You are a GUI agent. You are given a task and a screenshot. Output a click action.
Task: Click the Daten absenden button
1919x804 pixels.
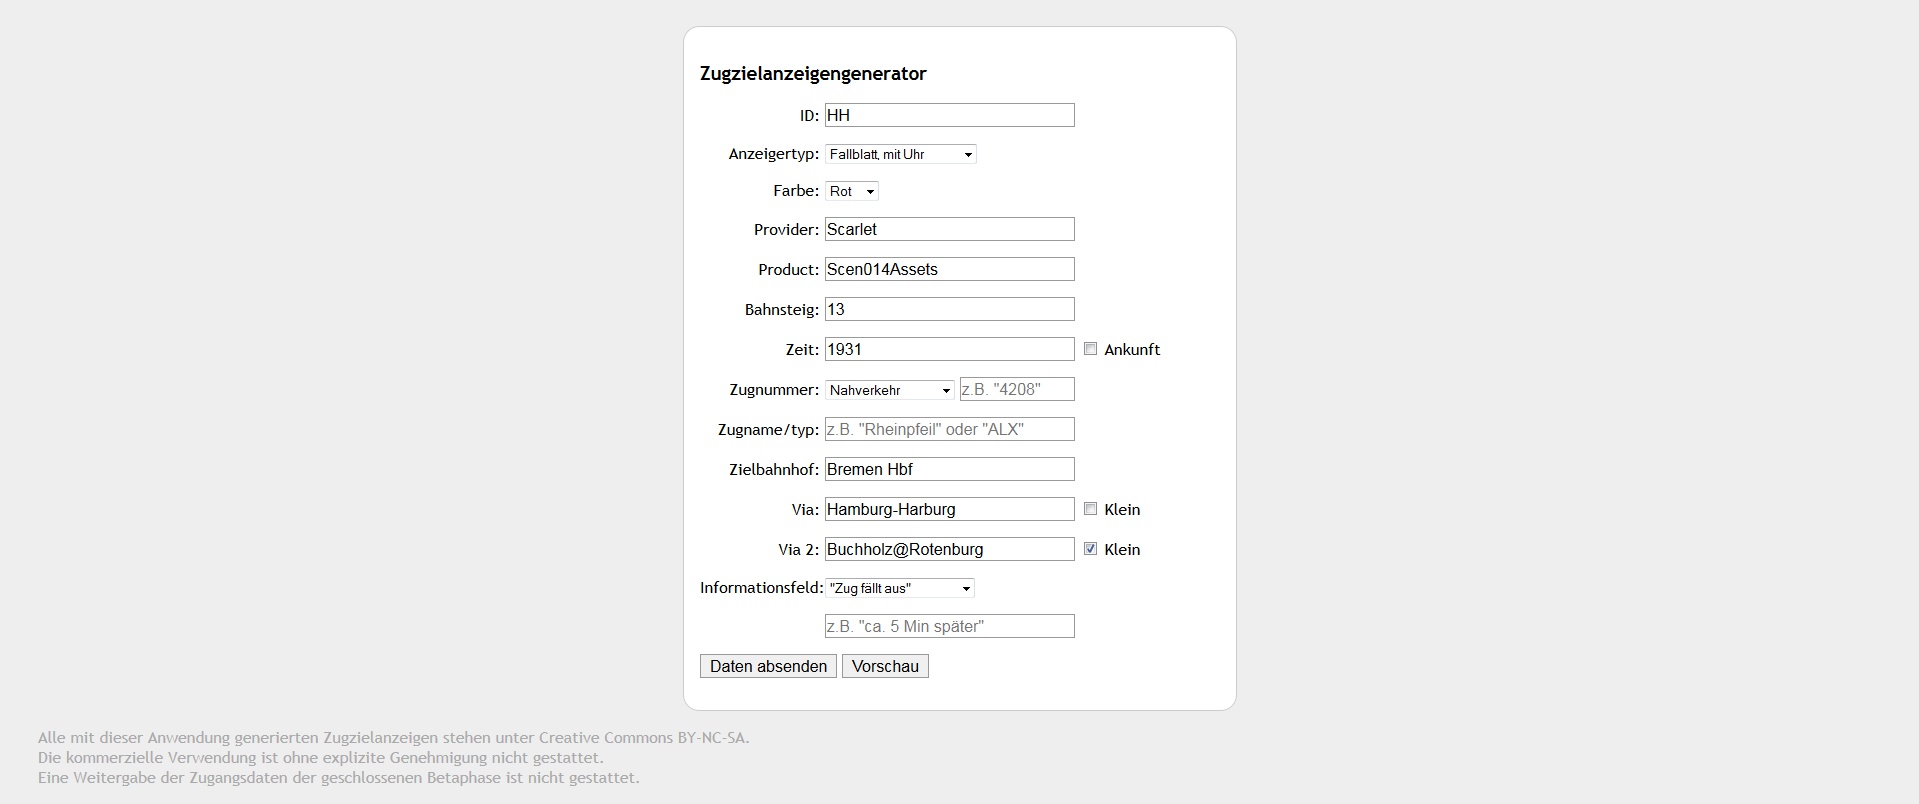coord(768,666)
